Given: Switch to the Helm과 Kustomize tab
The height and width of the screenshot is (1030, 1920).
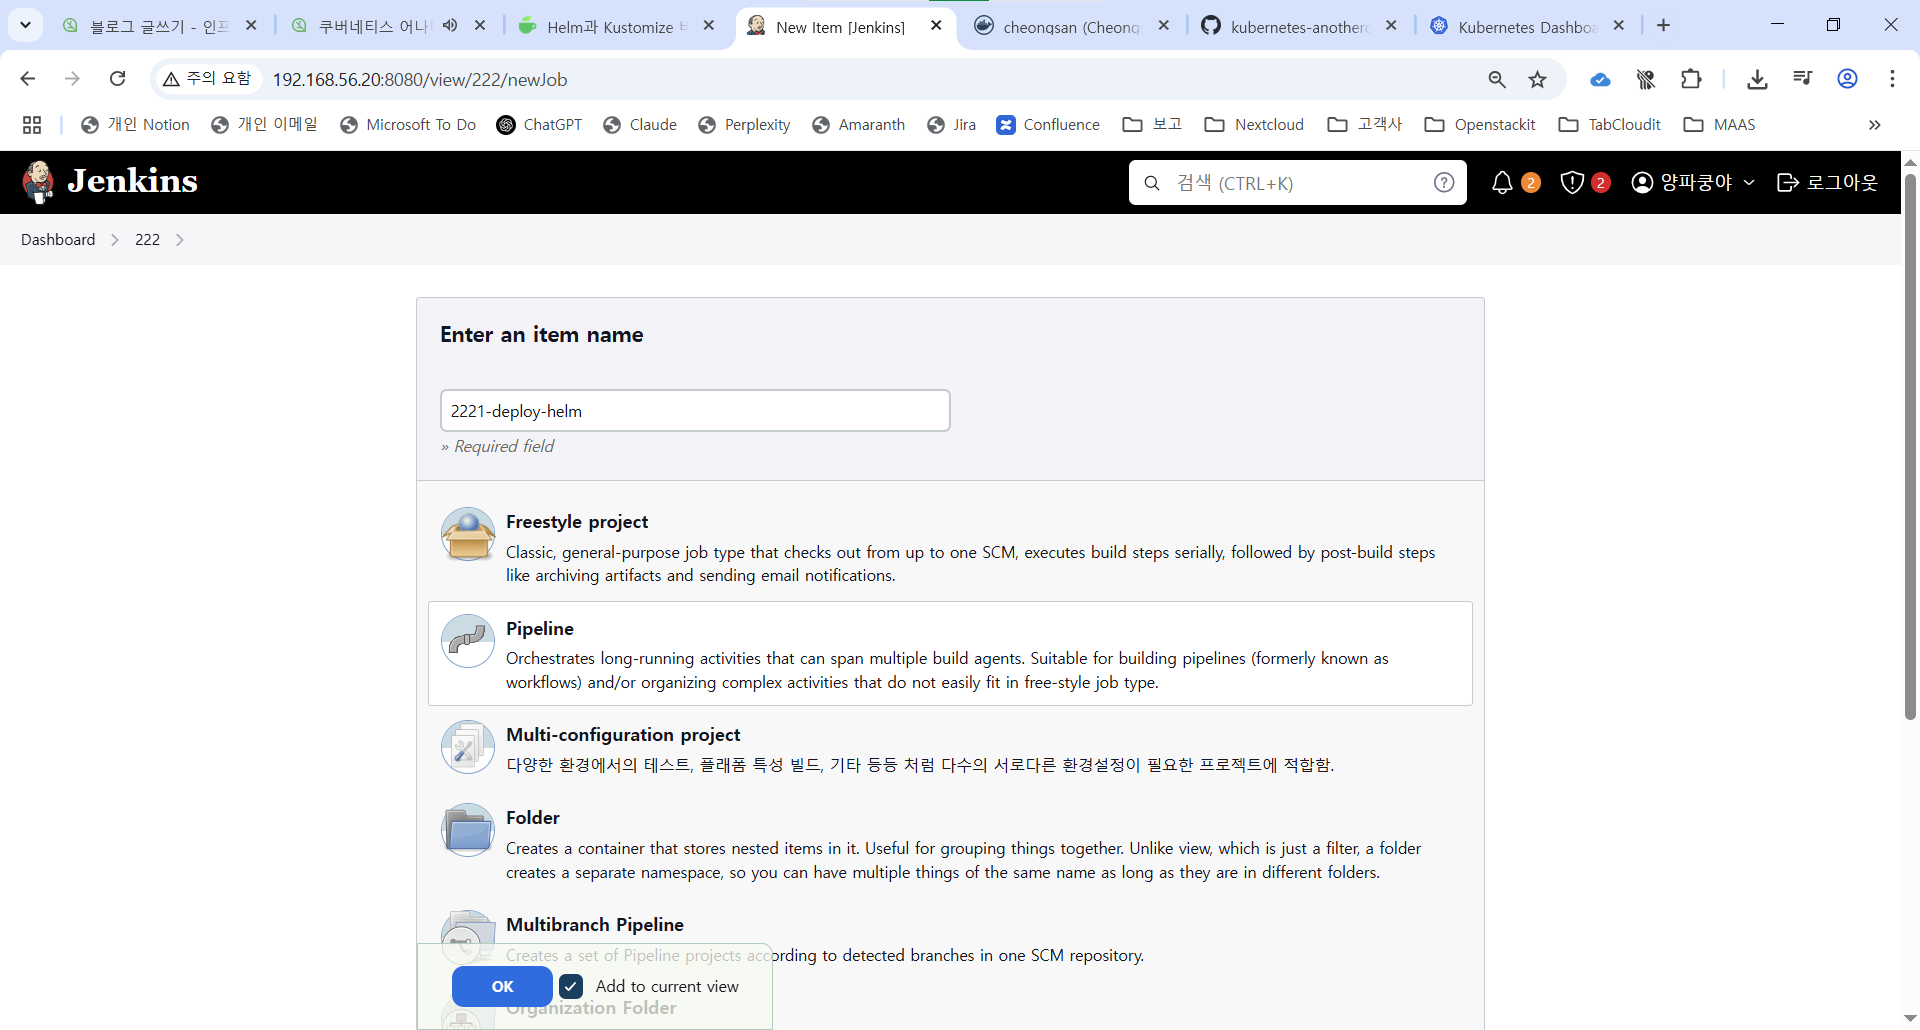Looking at the screenshot, I should [x=616, y=26].
